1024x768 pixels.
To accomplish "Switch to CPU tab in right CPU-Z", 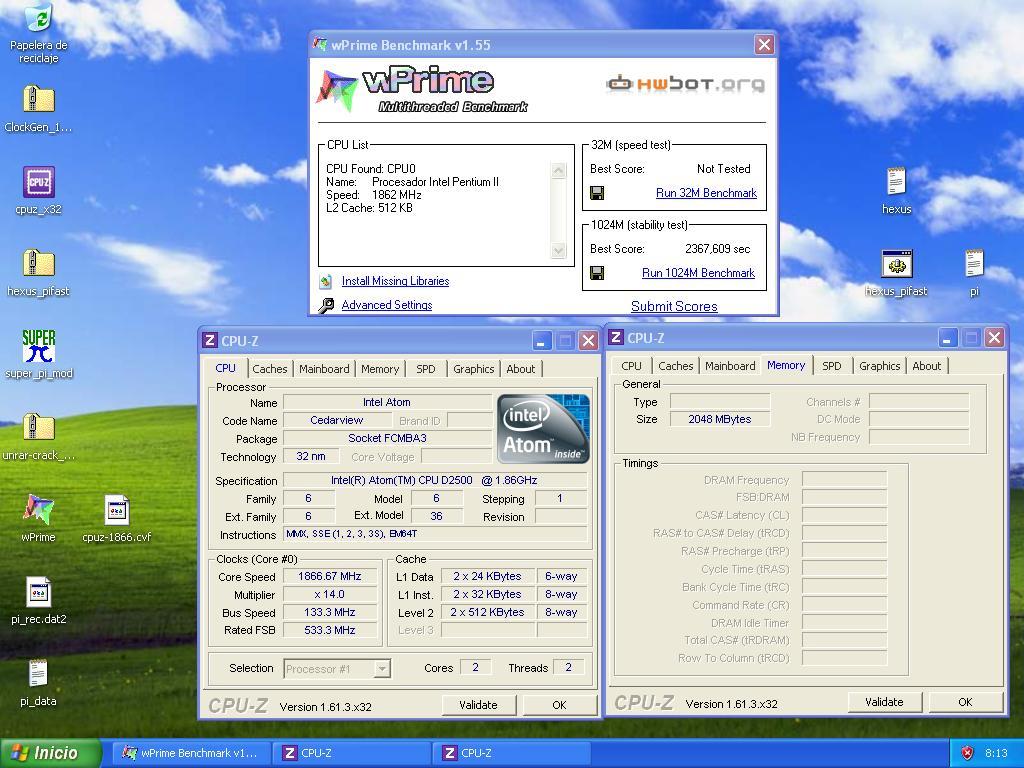I will pos(632,366).
